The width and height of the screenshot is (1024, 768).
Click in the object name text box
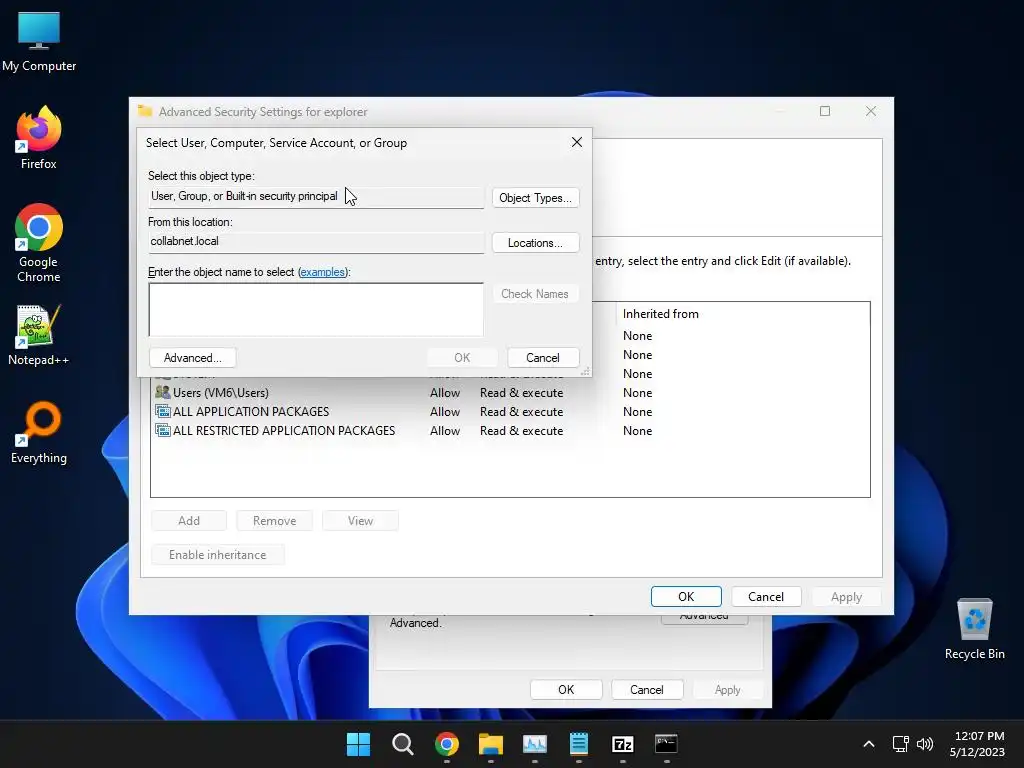pyautogui.click(x=316, y=310)
